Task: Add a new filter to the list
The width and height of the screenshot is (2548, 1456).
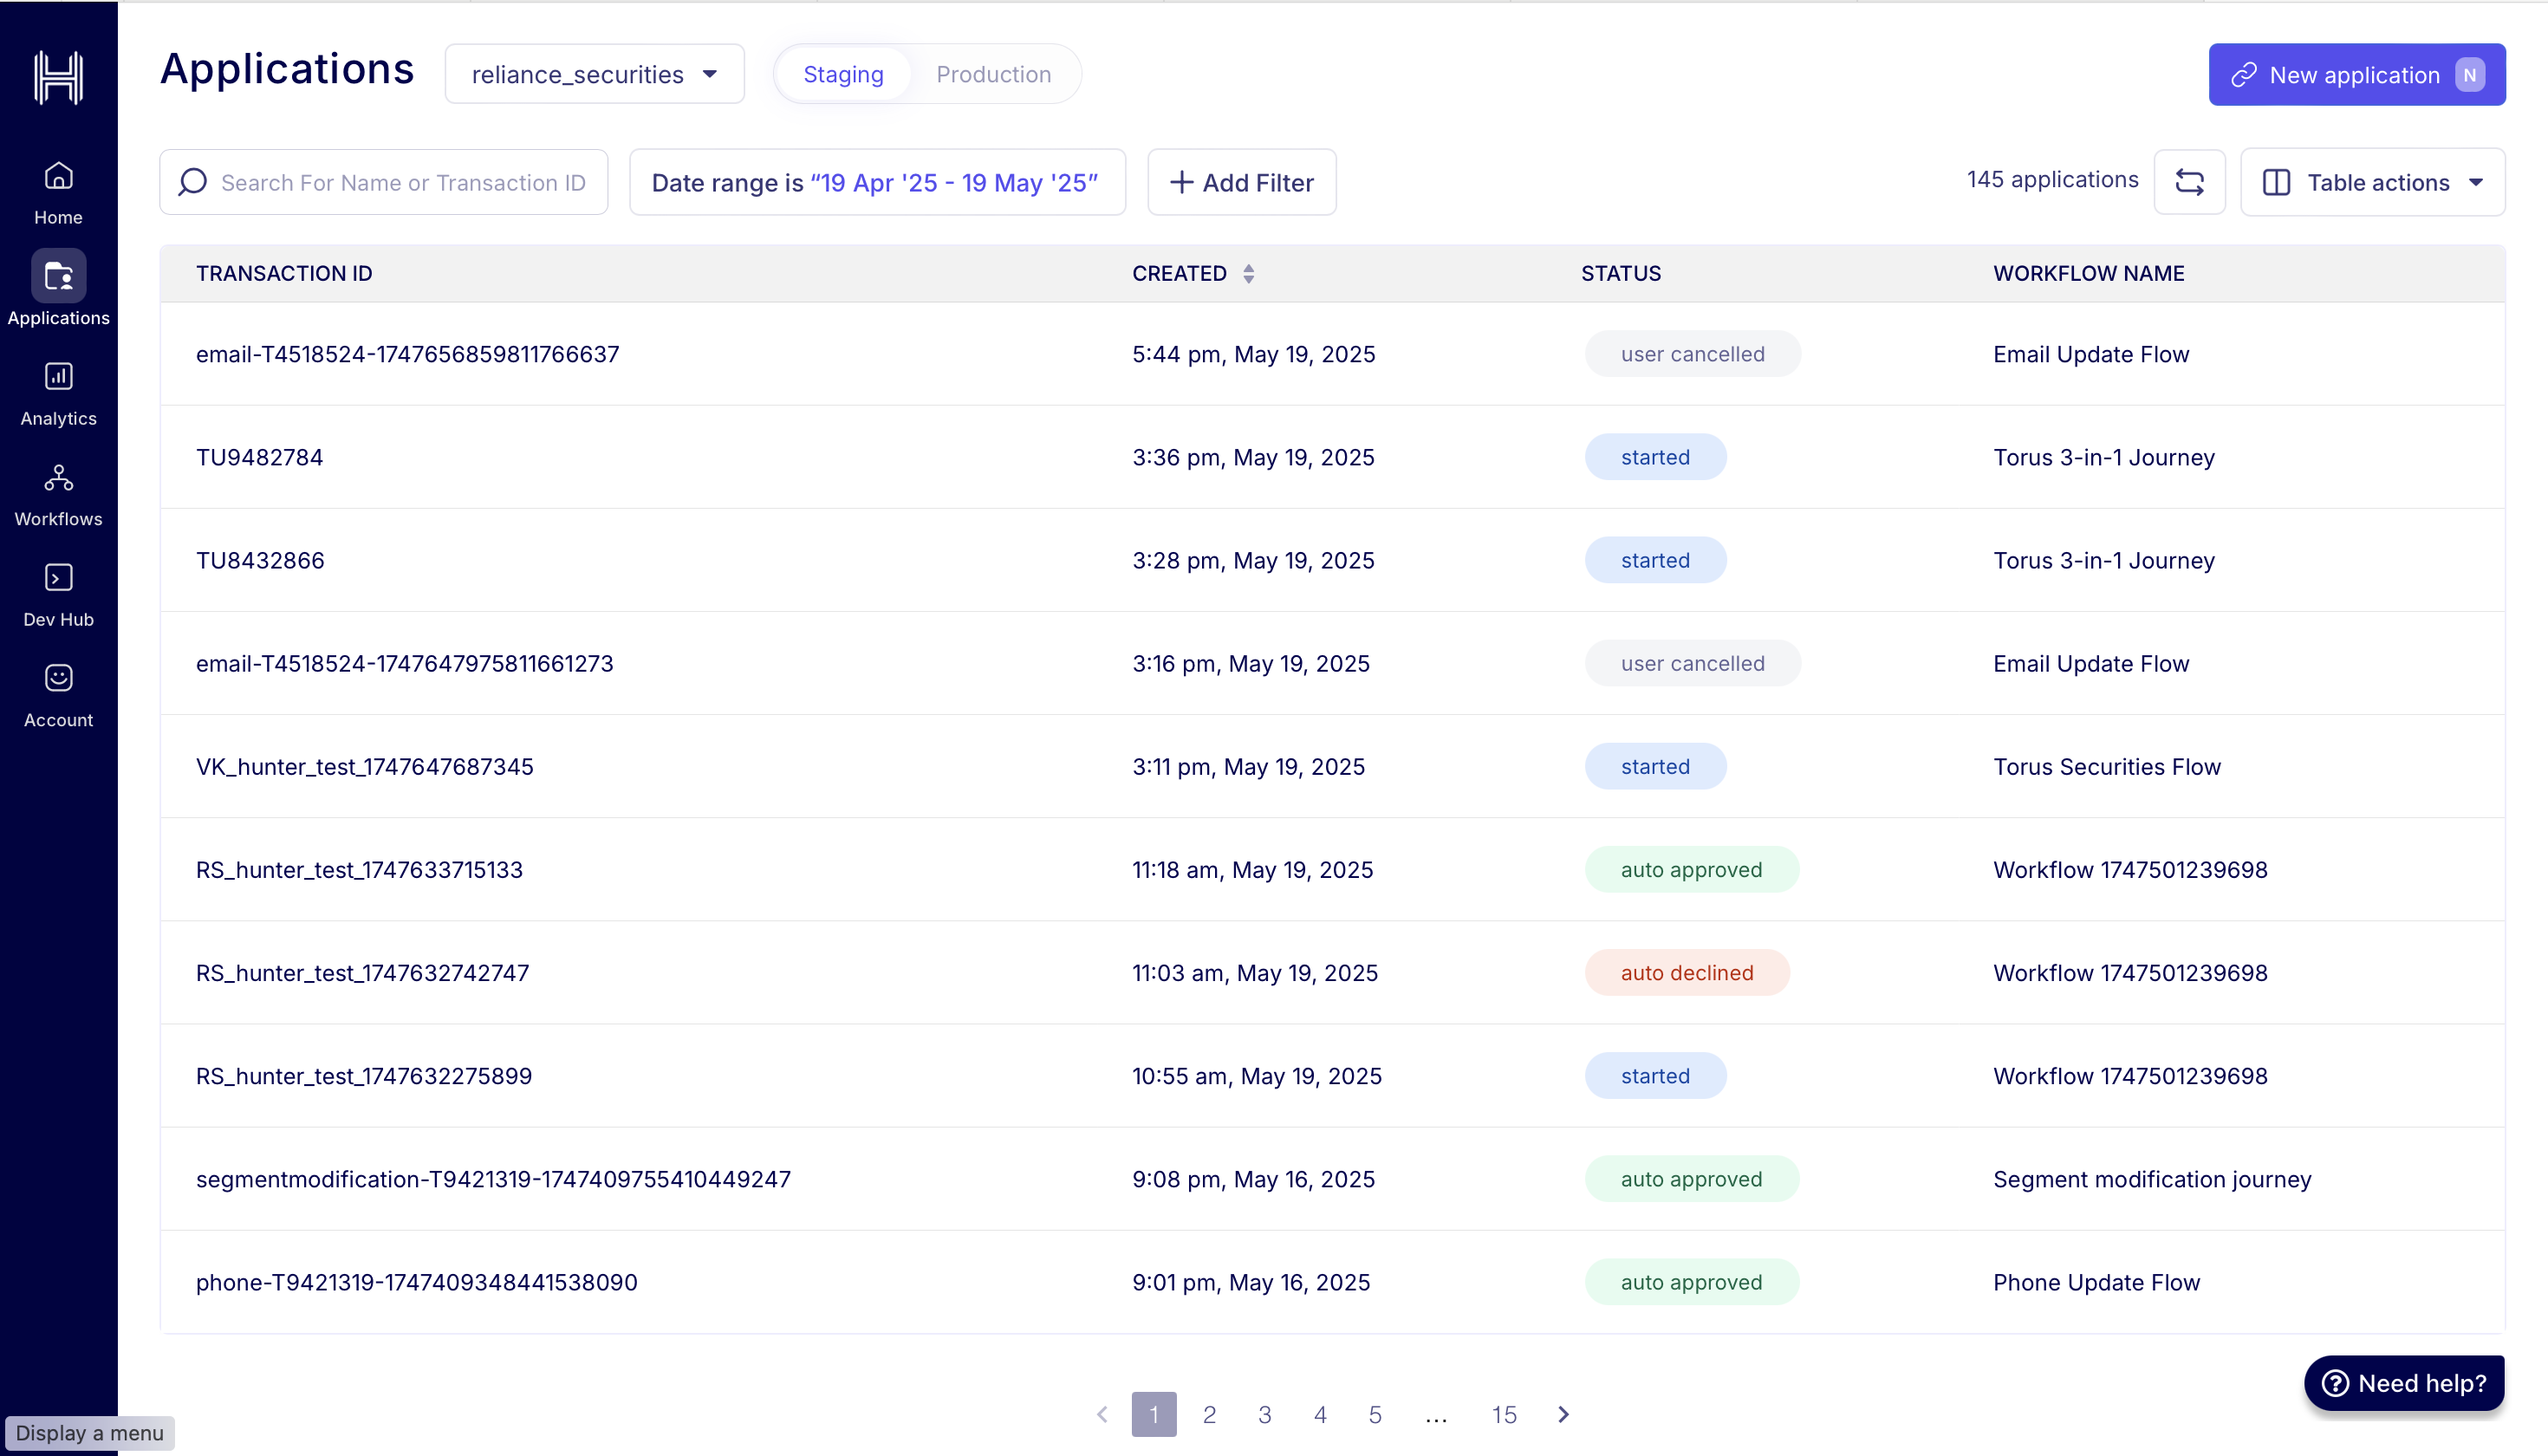Action: pos(1241,182)
